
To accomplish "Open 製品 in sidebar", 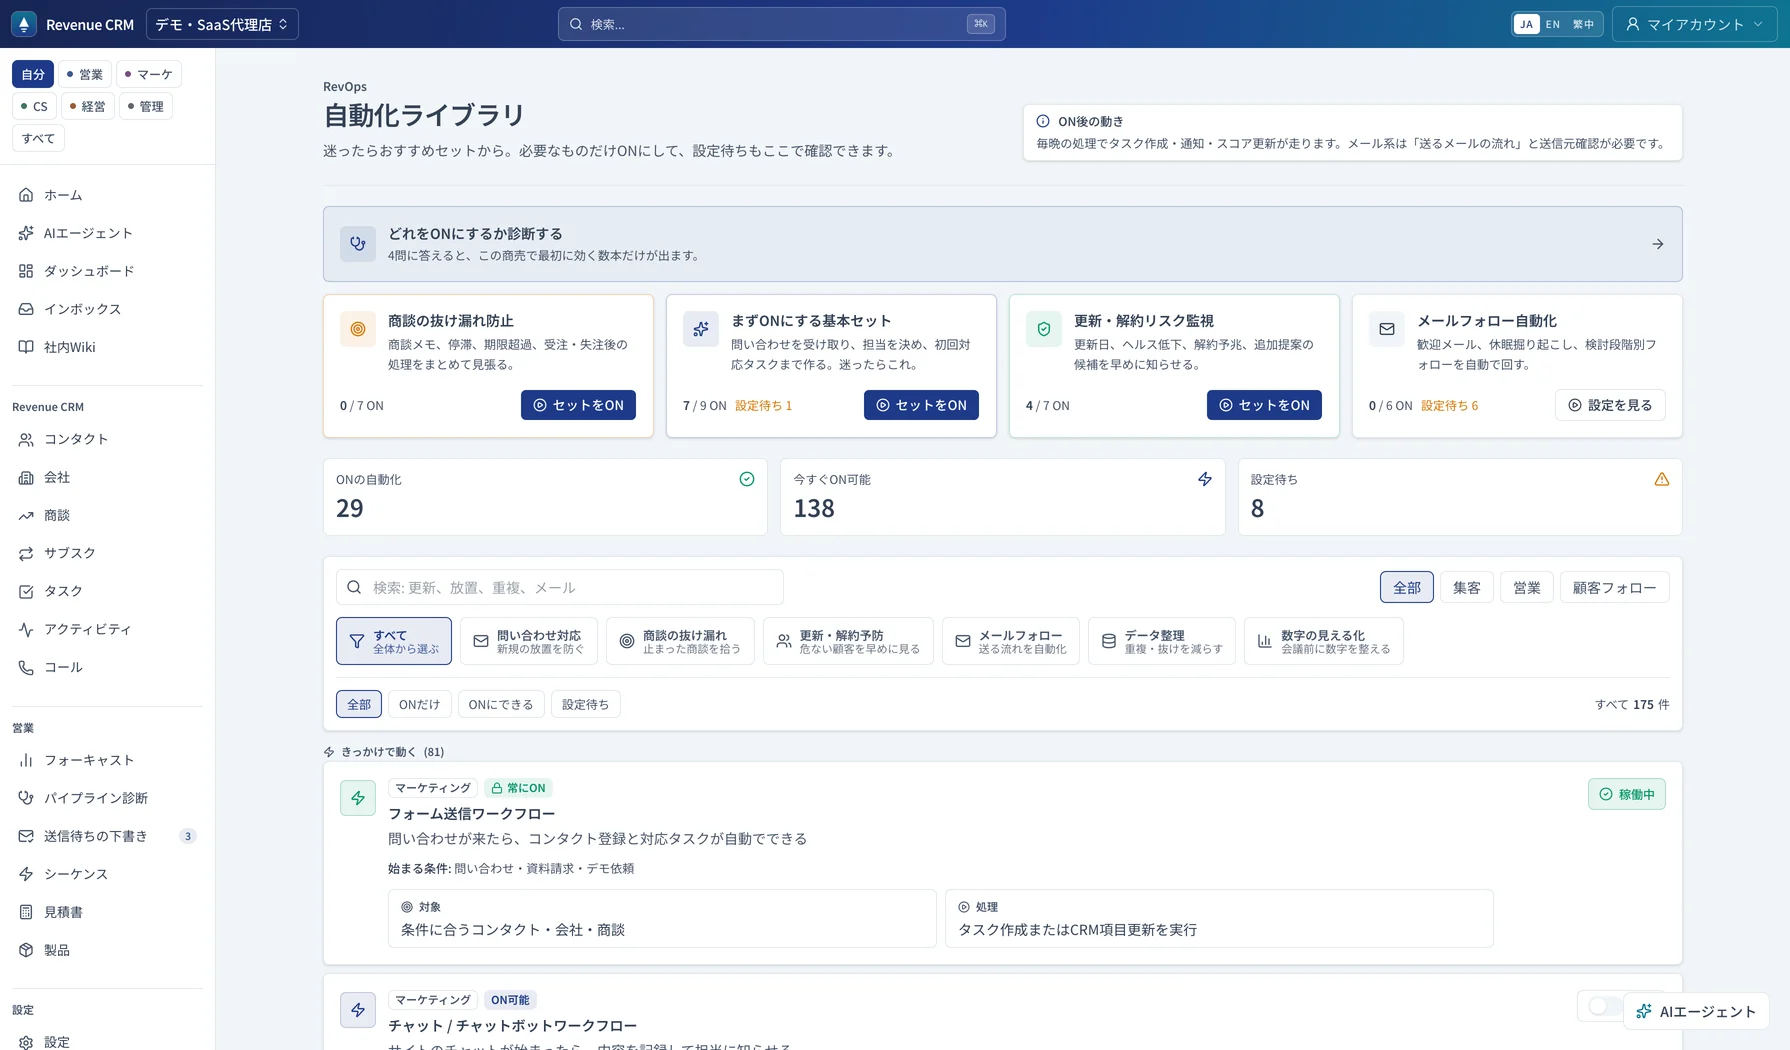I will click(107, 950).
